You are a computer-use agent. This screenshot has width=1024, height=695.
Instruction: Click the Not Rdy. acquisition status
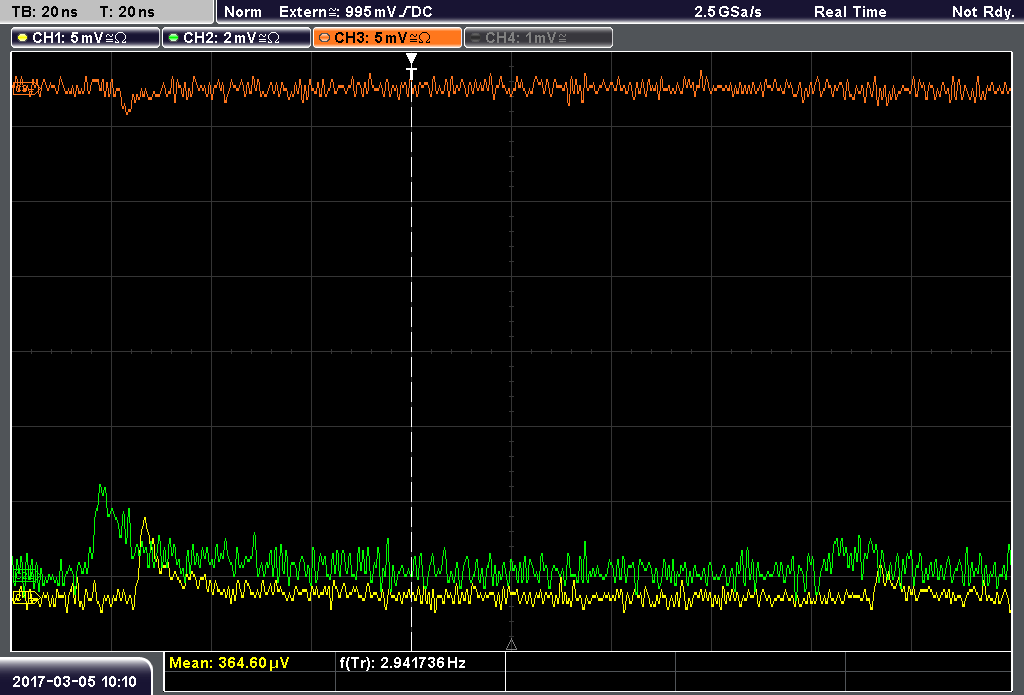982,12
